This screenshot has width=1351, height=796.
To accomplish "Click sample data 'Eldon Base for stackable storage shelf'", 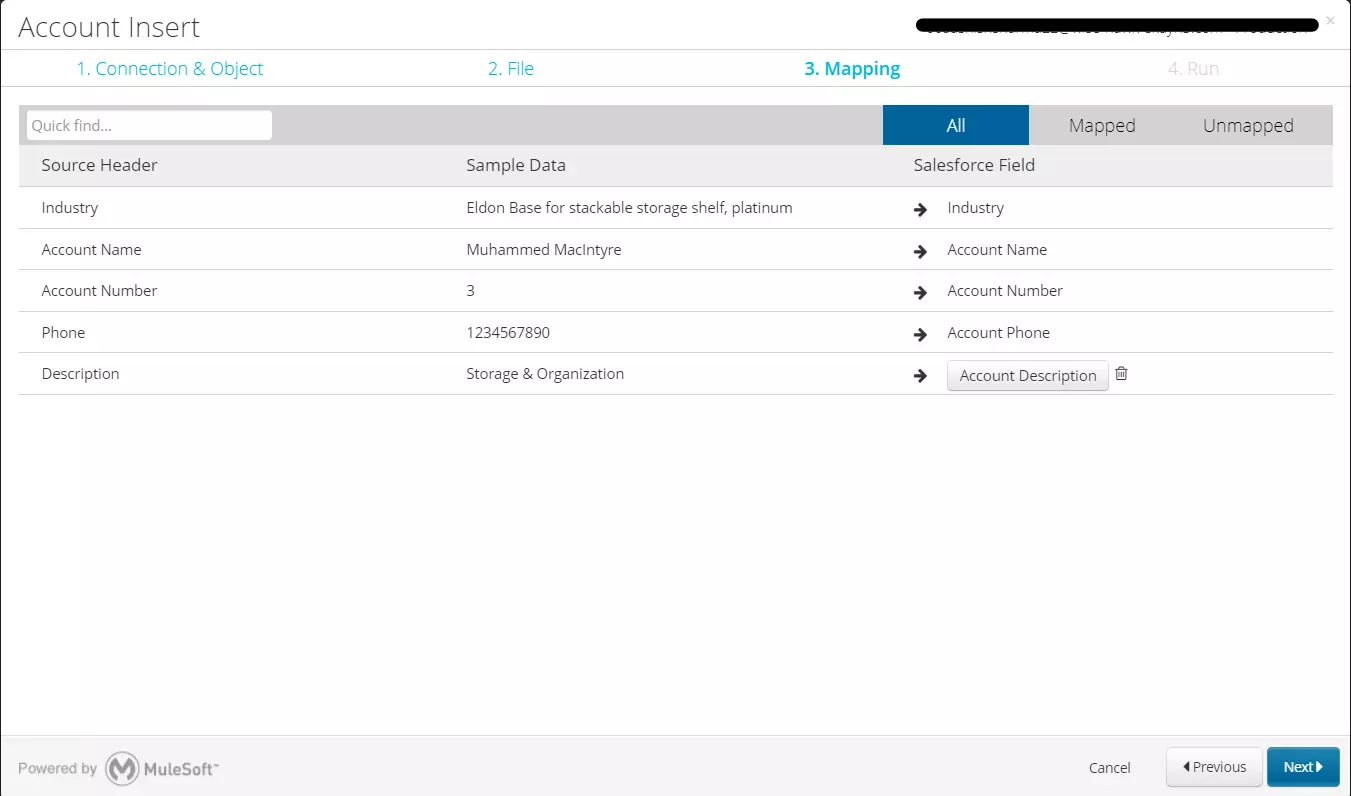I will click(629, 208).
